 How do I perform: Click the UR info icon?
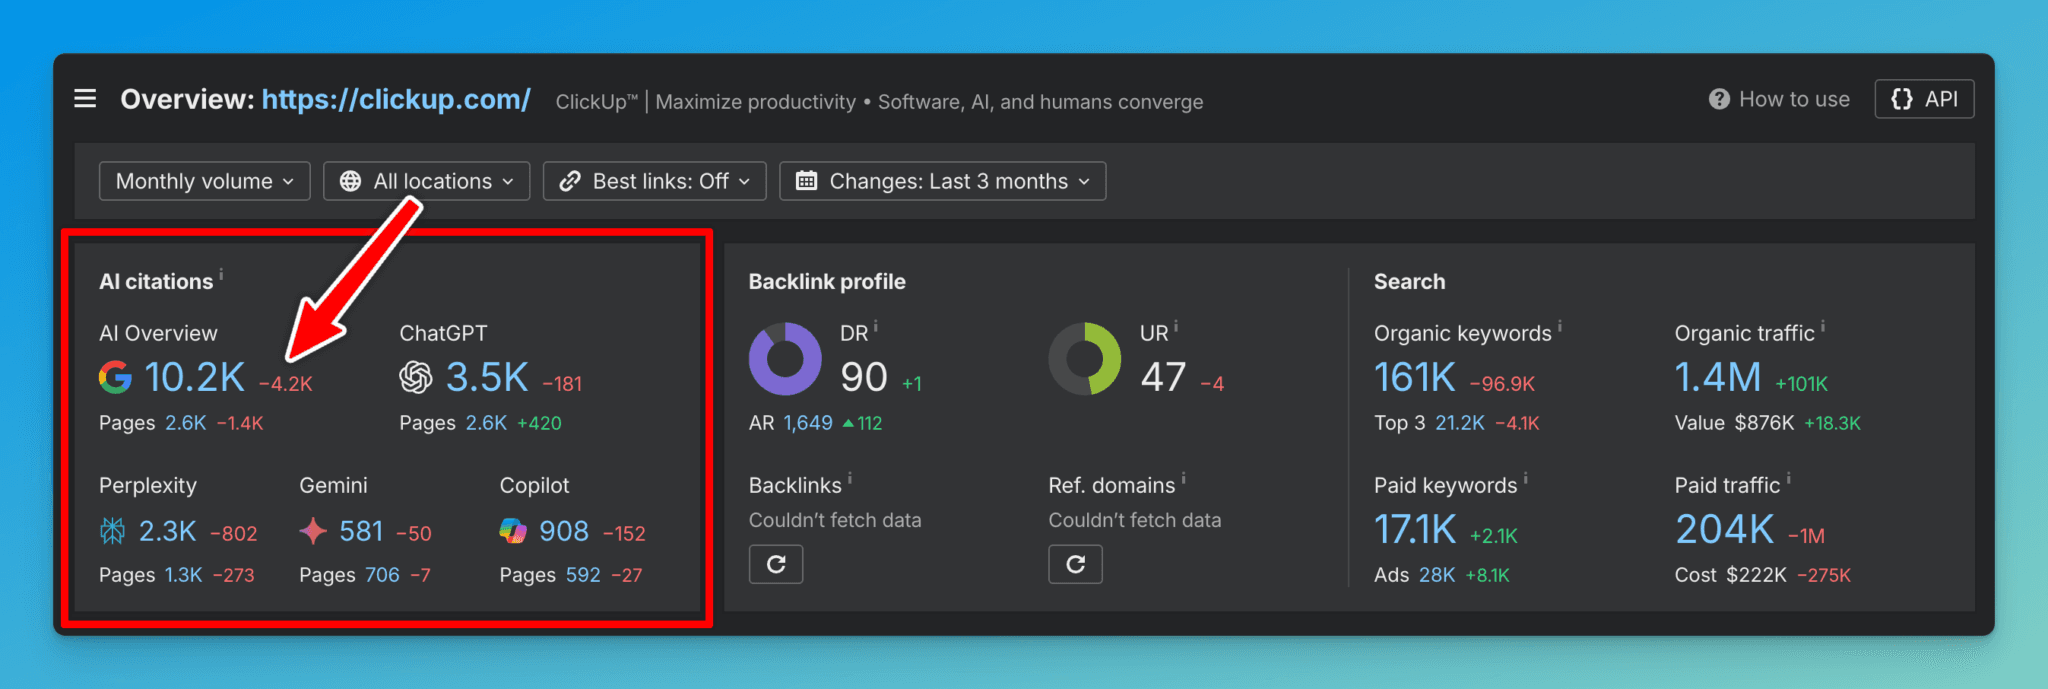click(x=1176, y=326)
